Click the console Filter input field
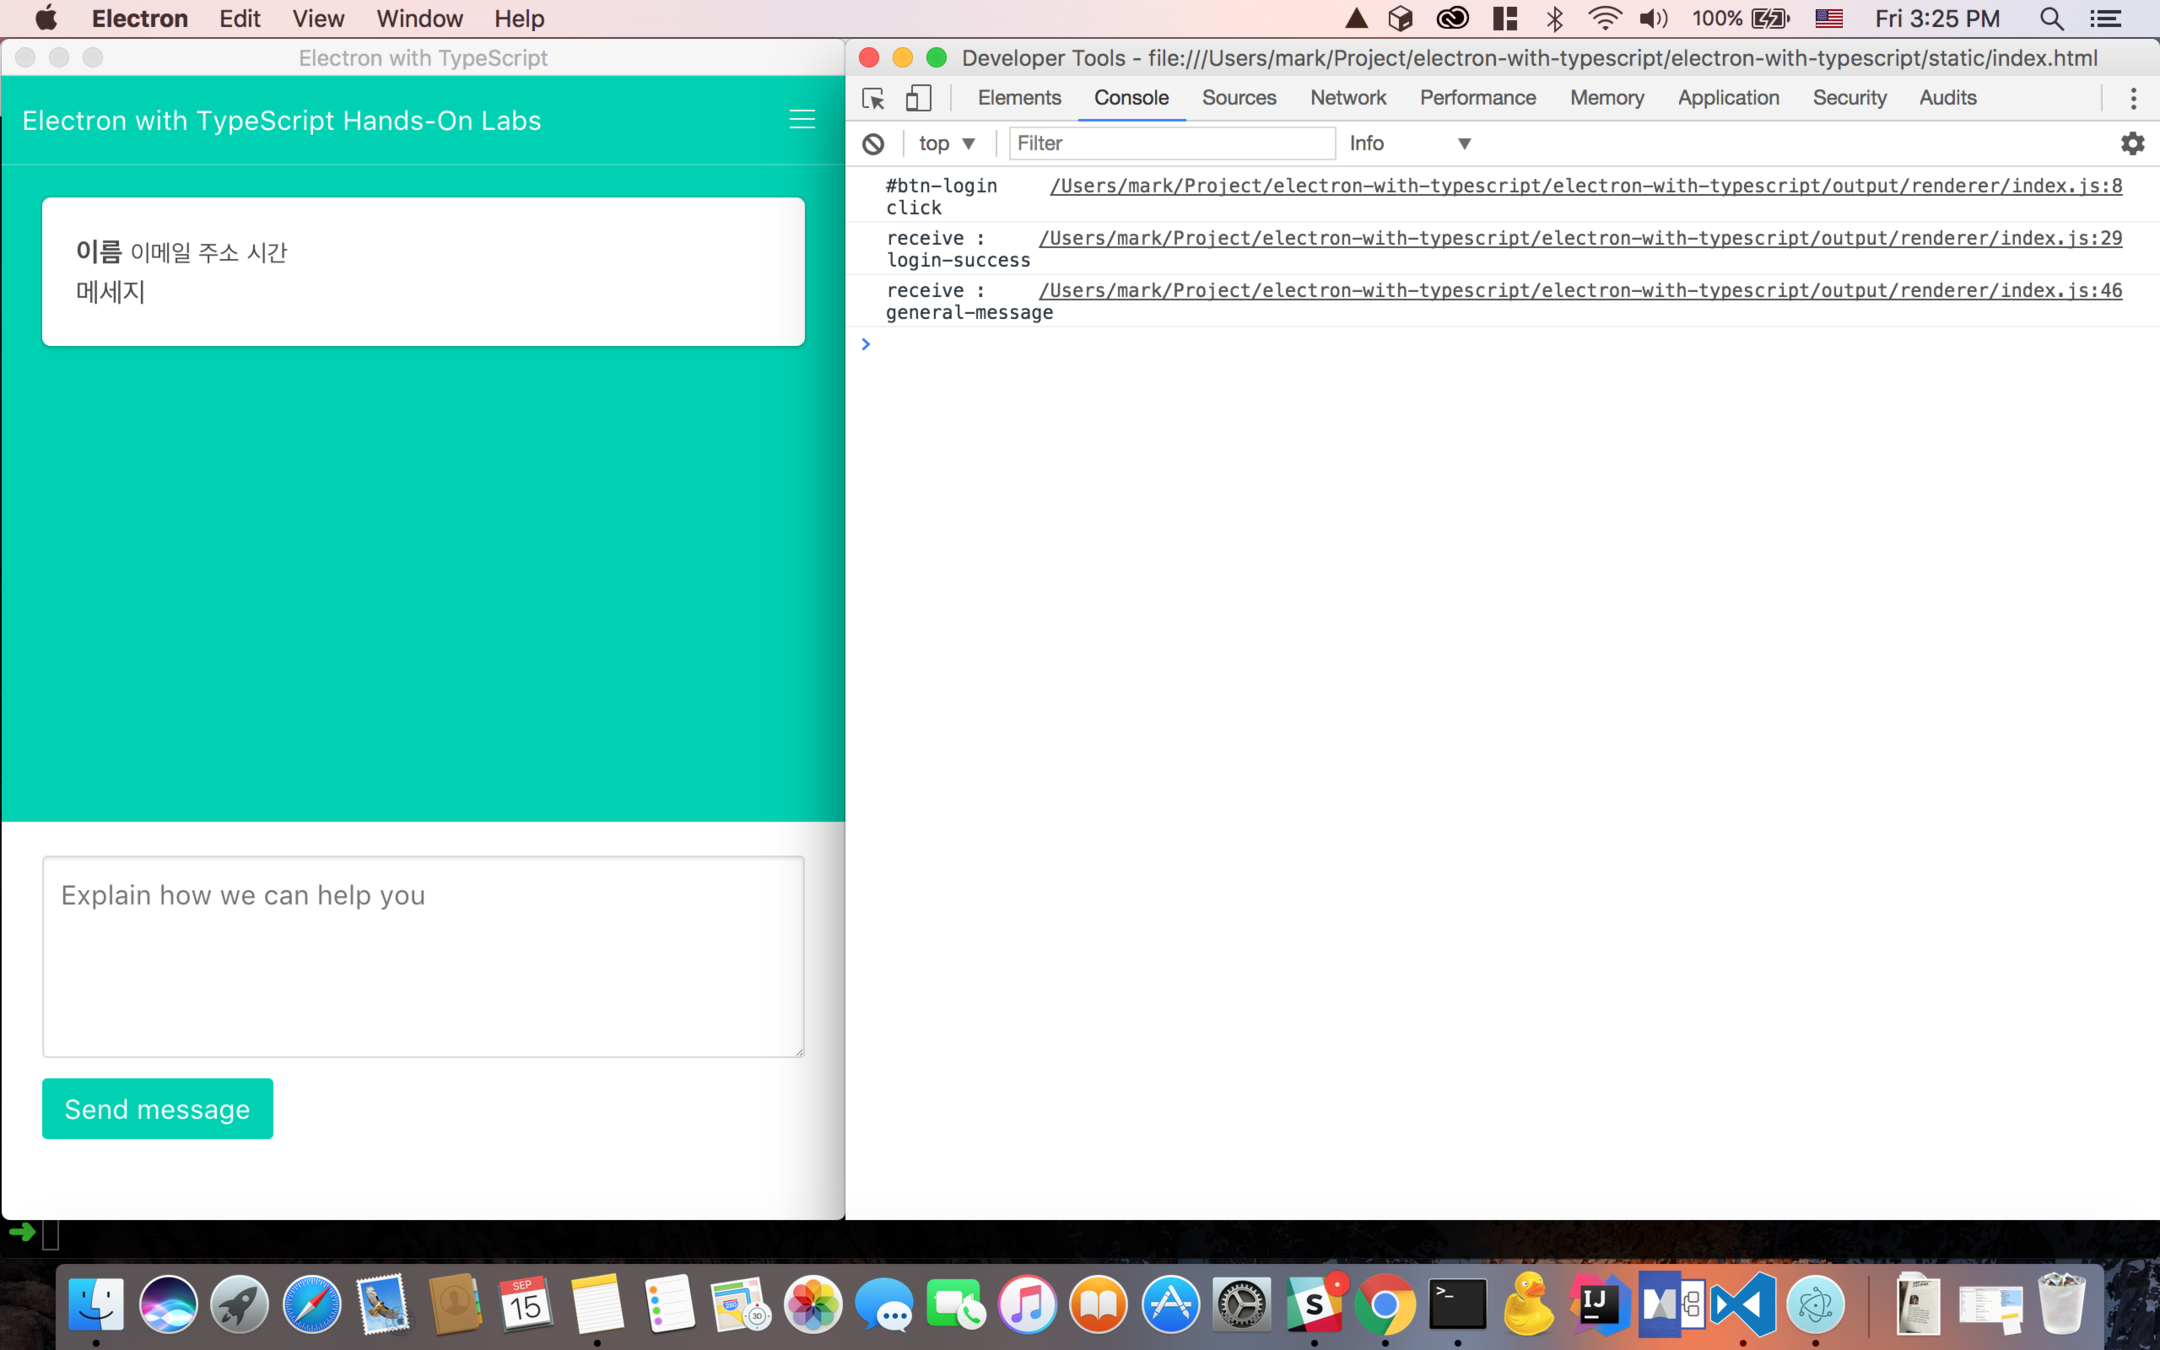Screen dimensions: 2160x1350 pyautogui.click(x=1170, y=144)
